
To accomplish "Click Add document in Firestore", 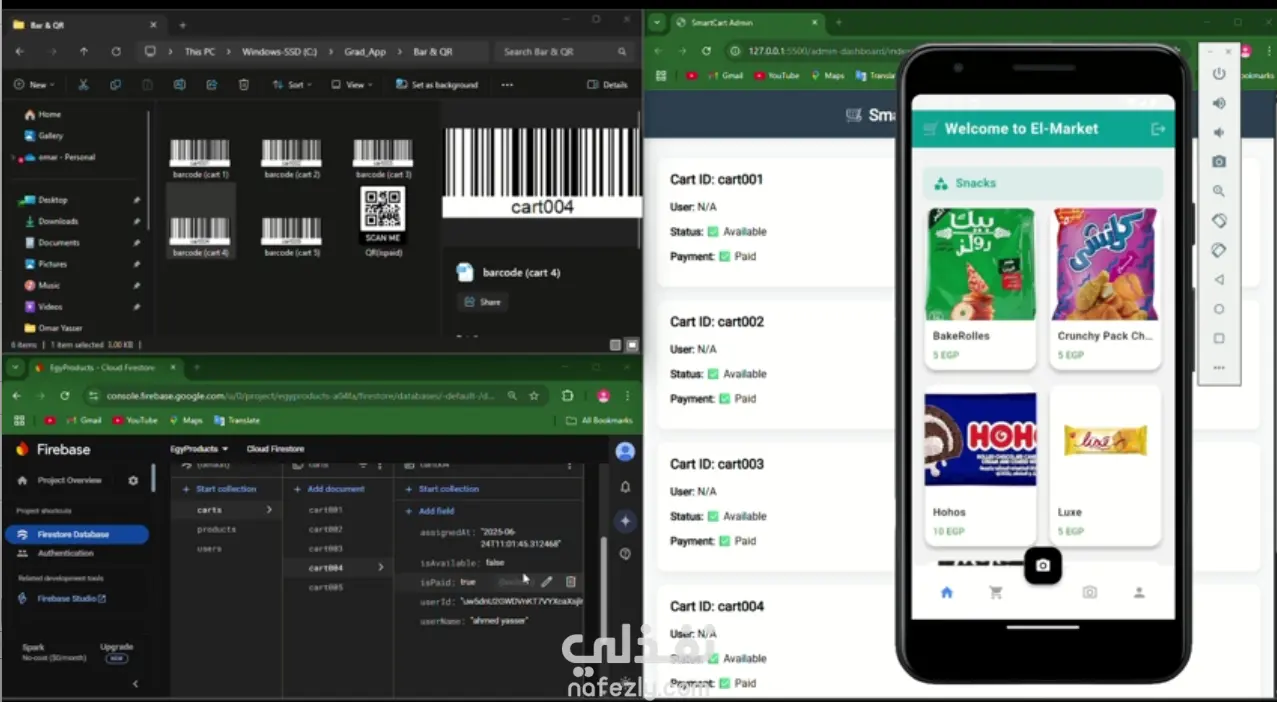I will [330, 489].
